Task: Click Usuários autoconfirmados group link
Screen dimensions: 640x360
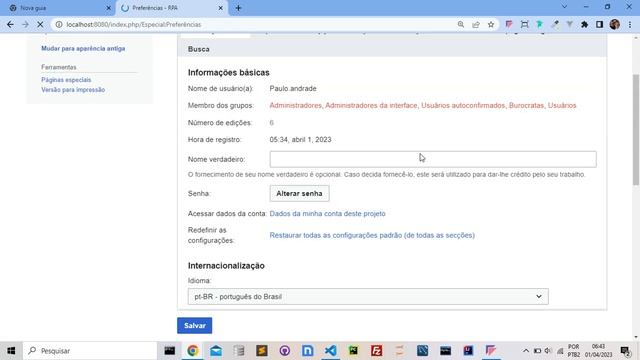Action: (463, 105)
